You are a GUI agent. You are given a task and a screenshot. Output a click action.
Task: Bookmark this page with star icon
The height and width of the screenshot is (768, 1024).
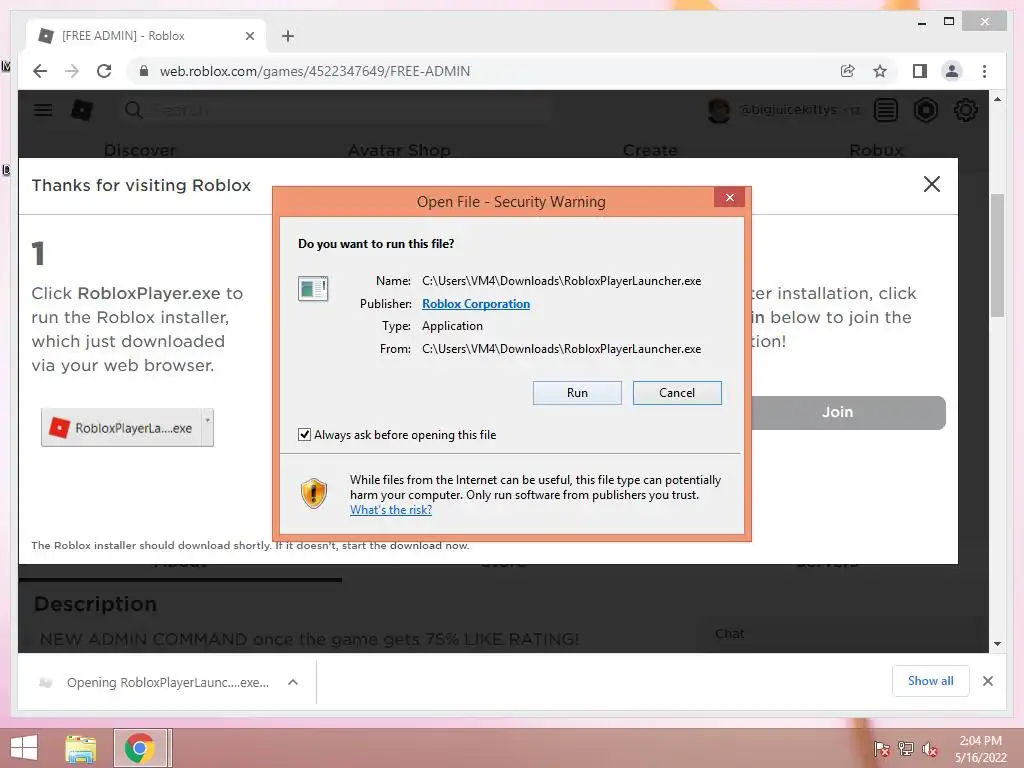click(880, 71)
